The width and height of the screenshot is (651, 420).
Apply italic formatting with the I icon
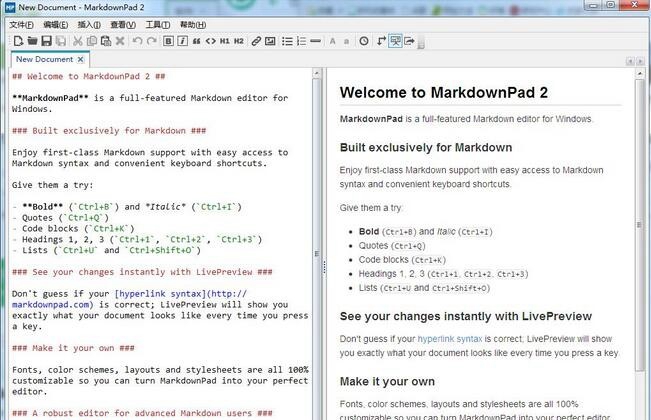point(182,41)
